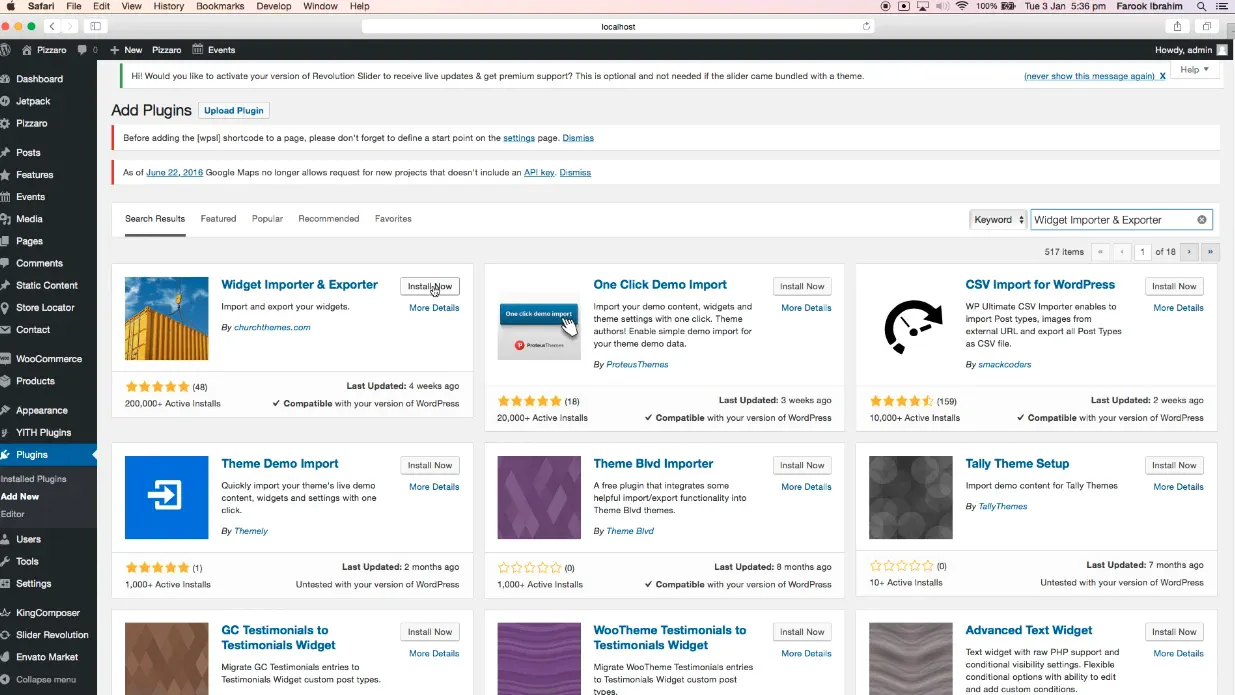Collapse the WordPress admin menu

point(45,679)
